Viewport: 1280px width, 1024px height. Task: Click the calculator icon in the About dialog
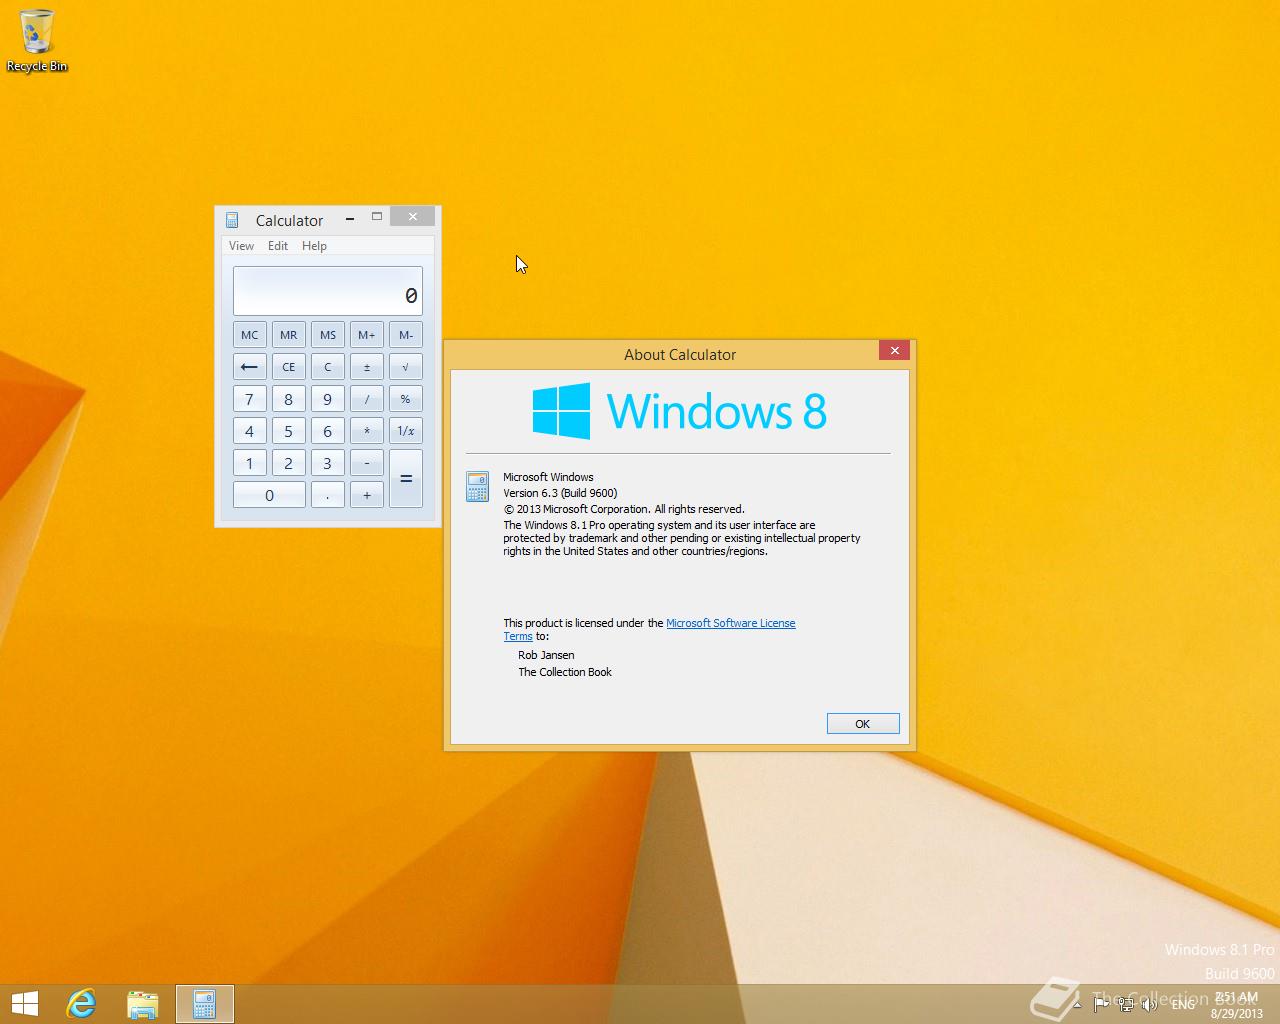(478, 486)
